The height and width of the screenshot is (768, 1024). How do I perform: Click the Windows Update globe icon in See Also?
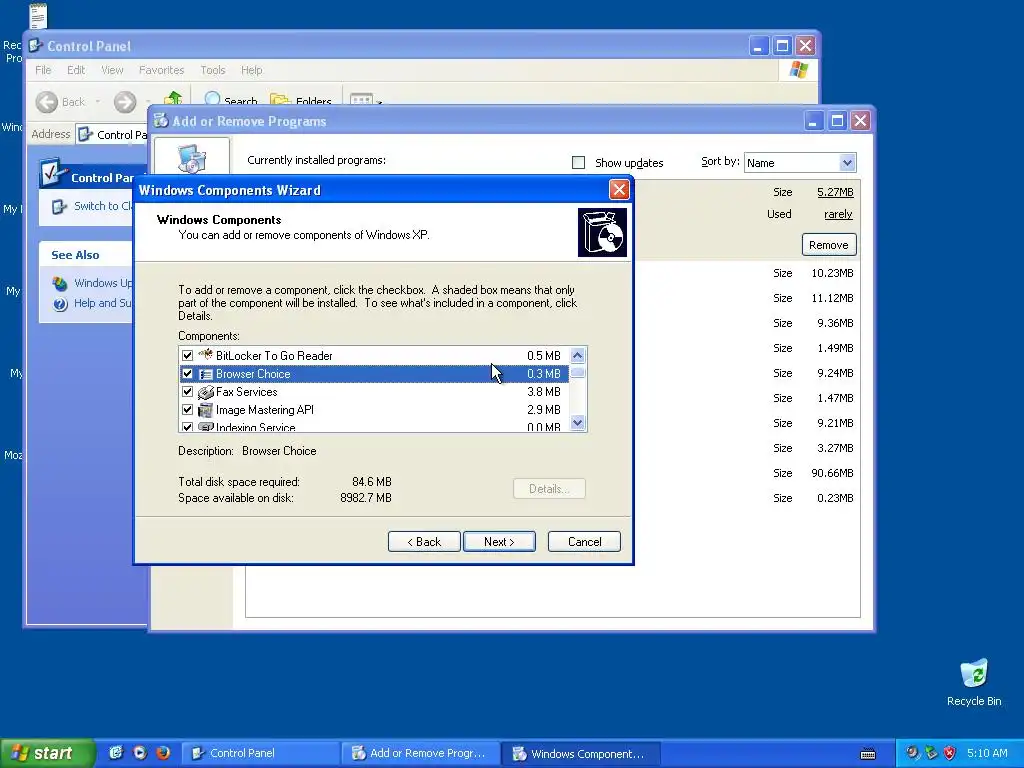[x=60, y=283]
